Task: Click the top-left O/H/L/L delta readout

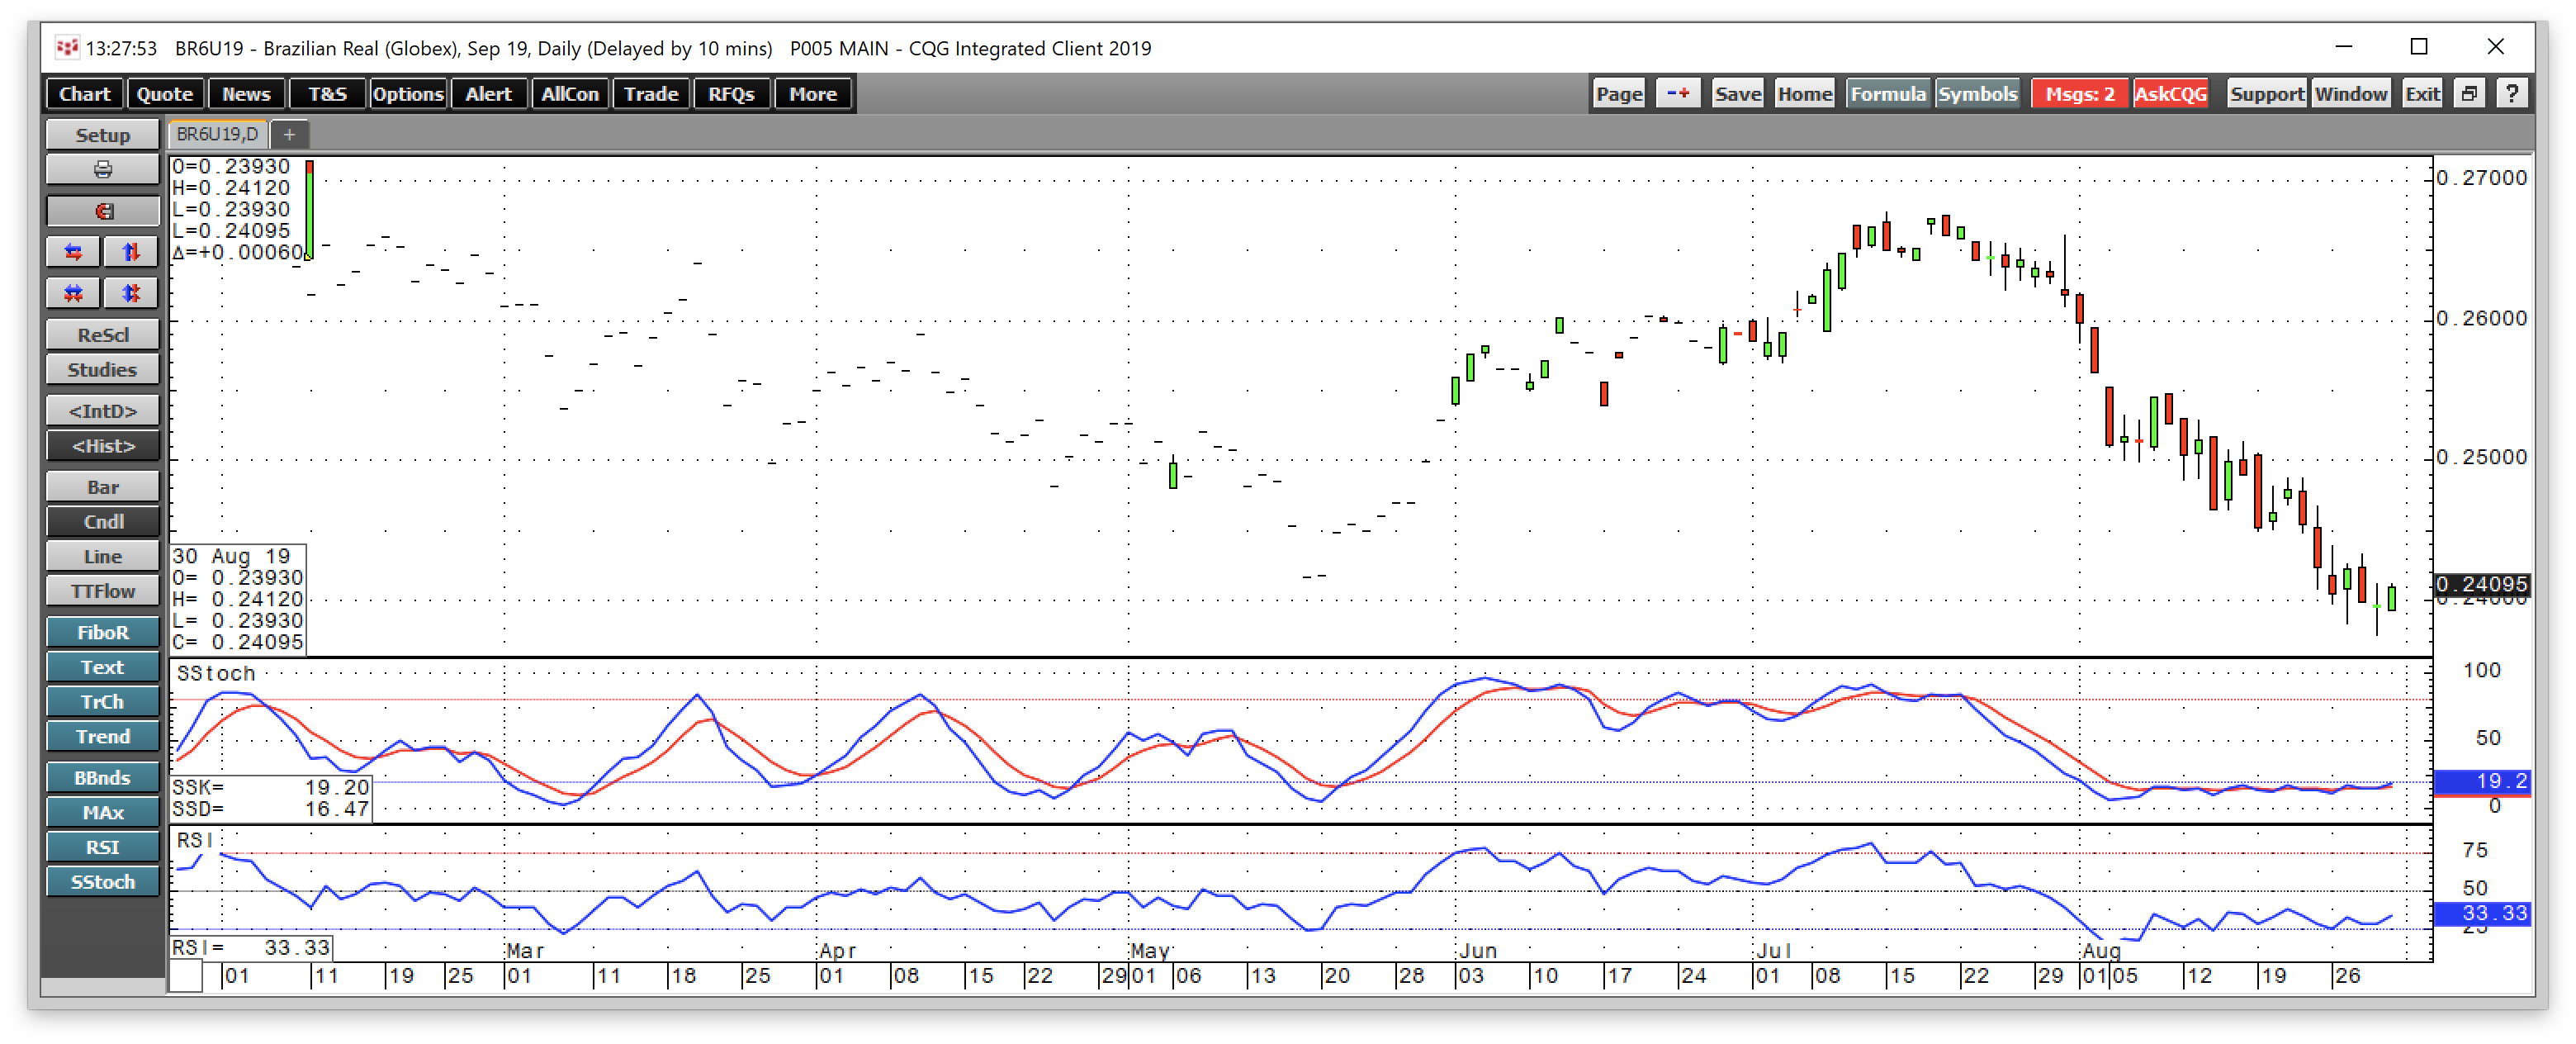Action: point(237,209)
